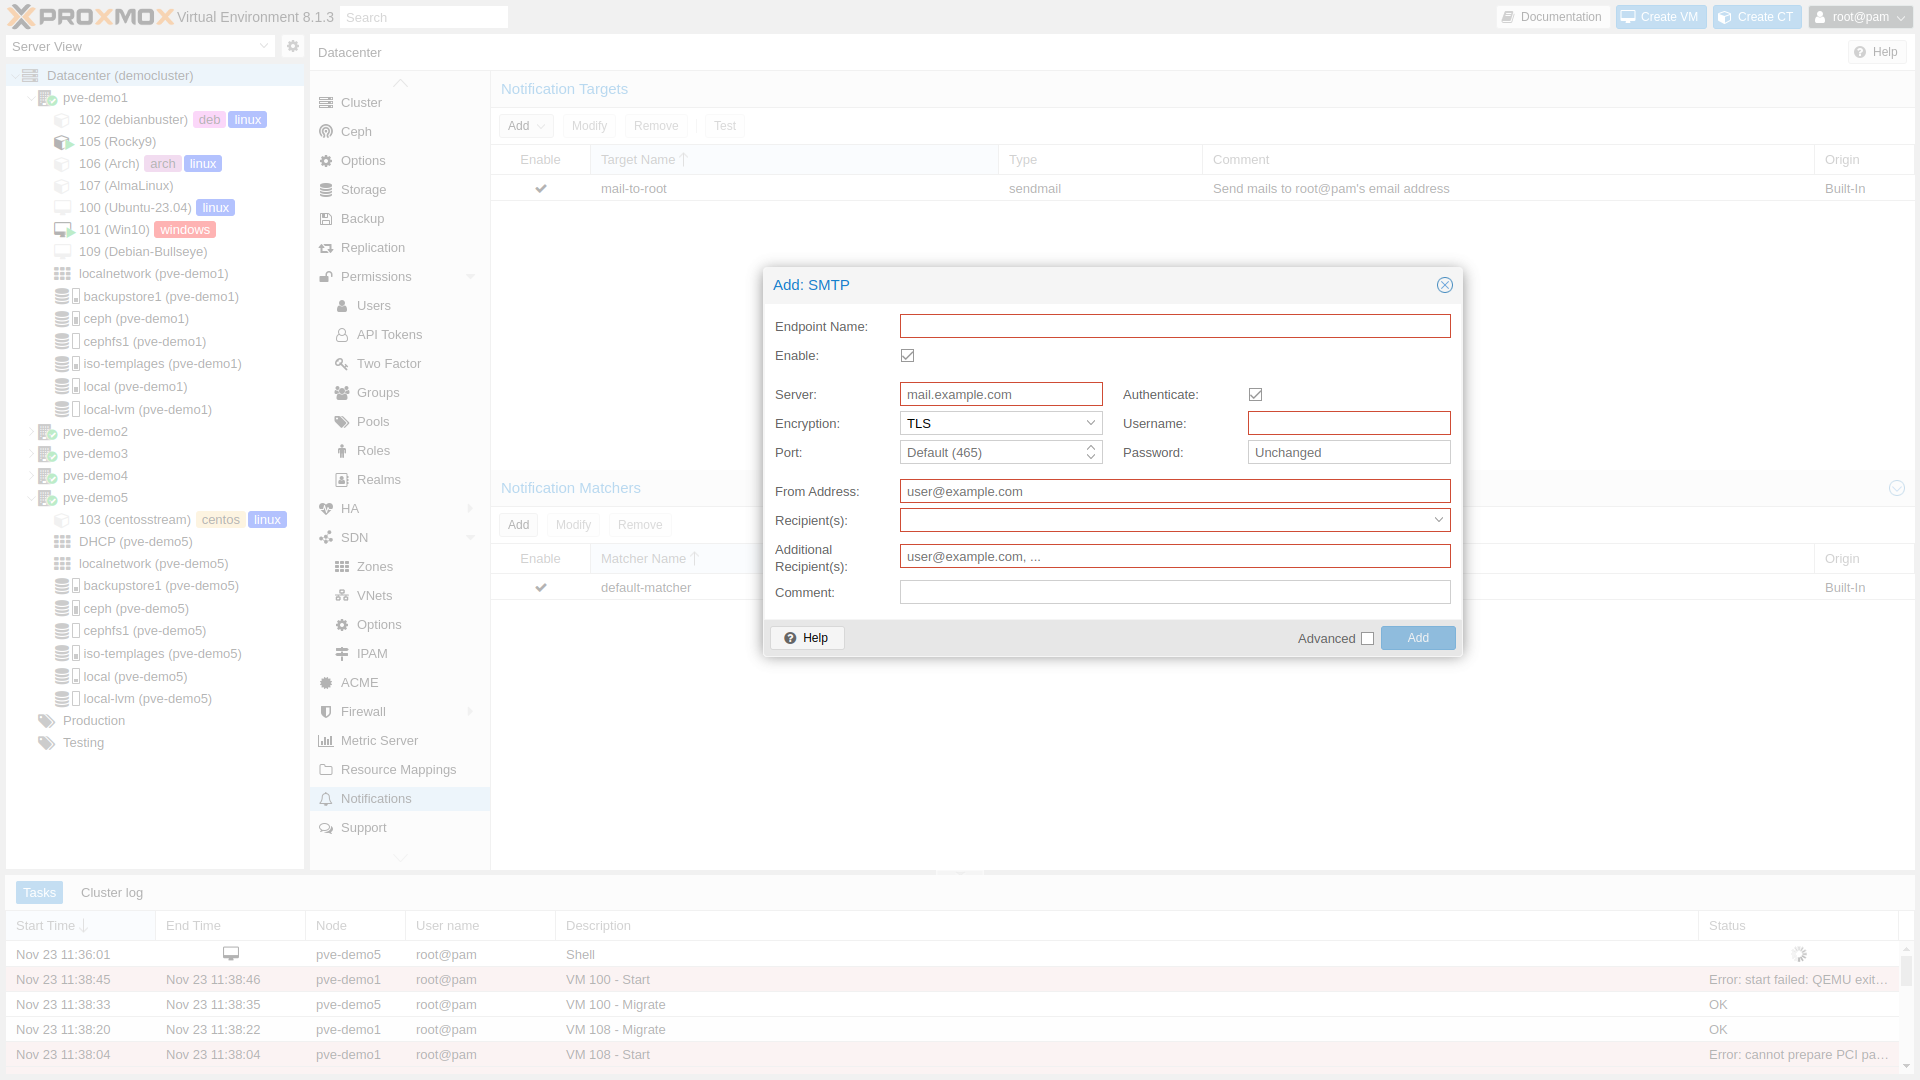
Task: Click the Create VM button
Action: click(1661, 17)
